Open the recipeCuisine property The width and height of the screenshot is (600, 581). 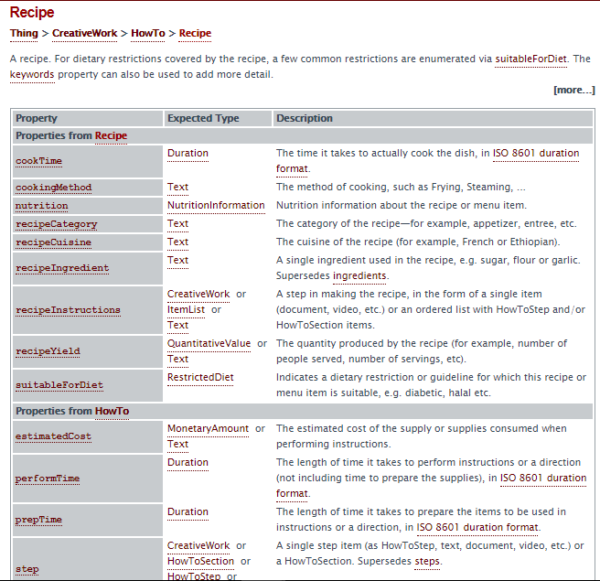pyautogui.click(x=54, y=243)
